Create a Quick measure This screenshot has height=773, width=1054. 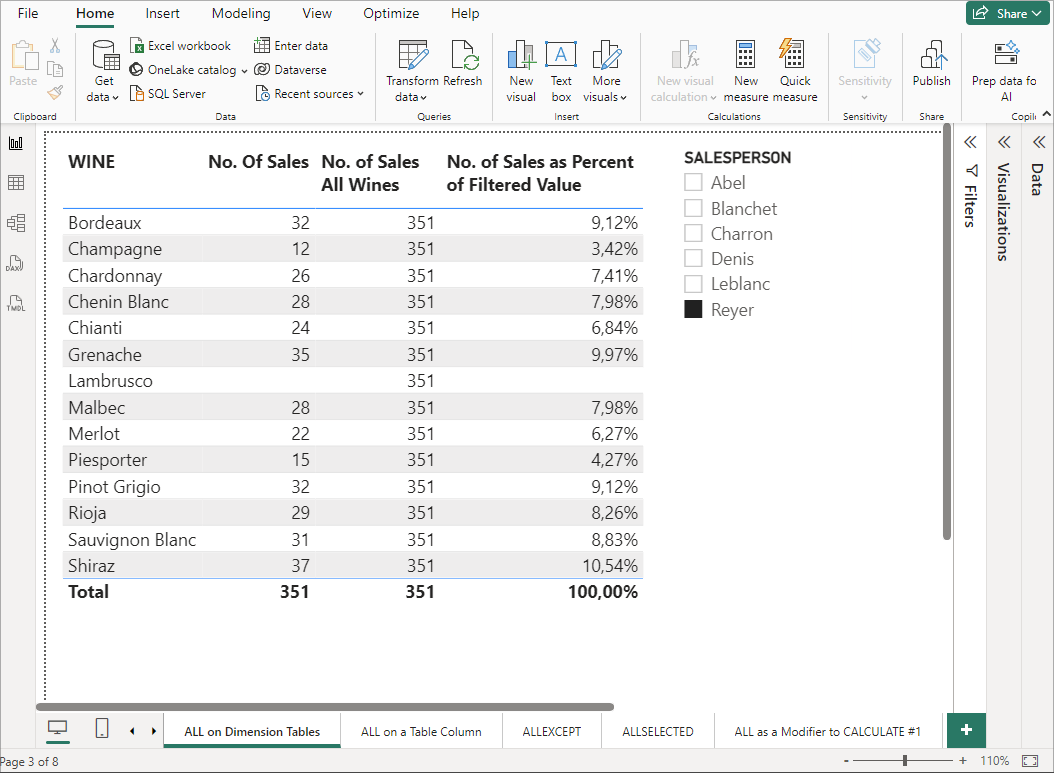tap(795, 71)
